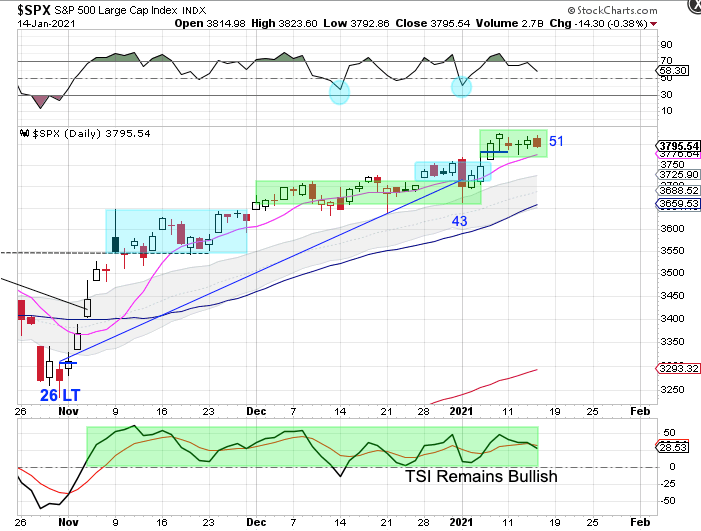Select the blue '51' annotation label
The image size is (701, 531).
point(557,141)
